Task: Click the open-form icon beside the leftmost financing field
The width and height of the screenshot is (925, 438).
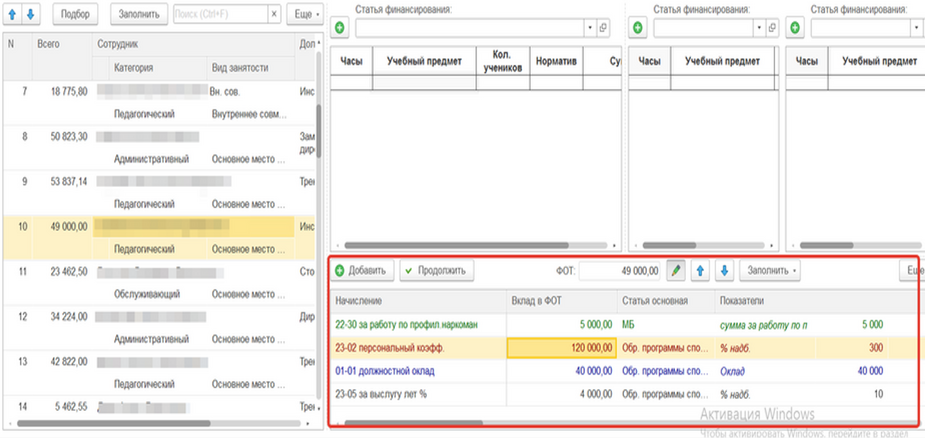Action: coord(603,28)
